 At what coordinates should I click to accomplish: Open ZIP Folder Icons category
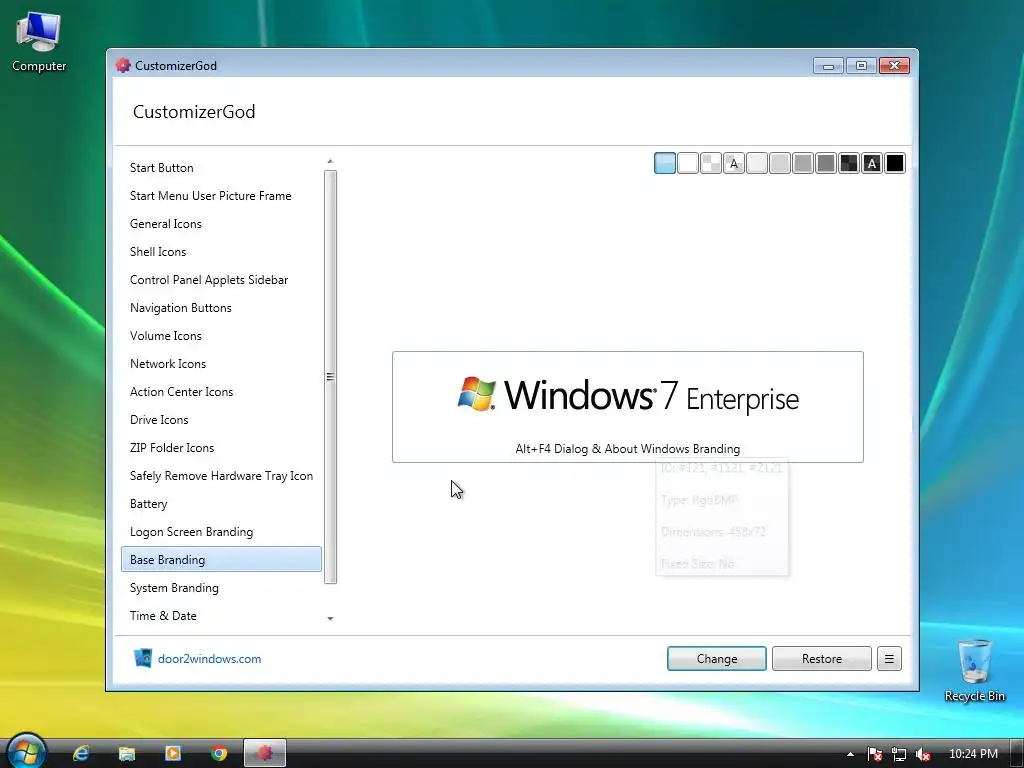point(221,448)
